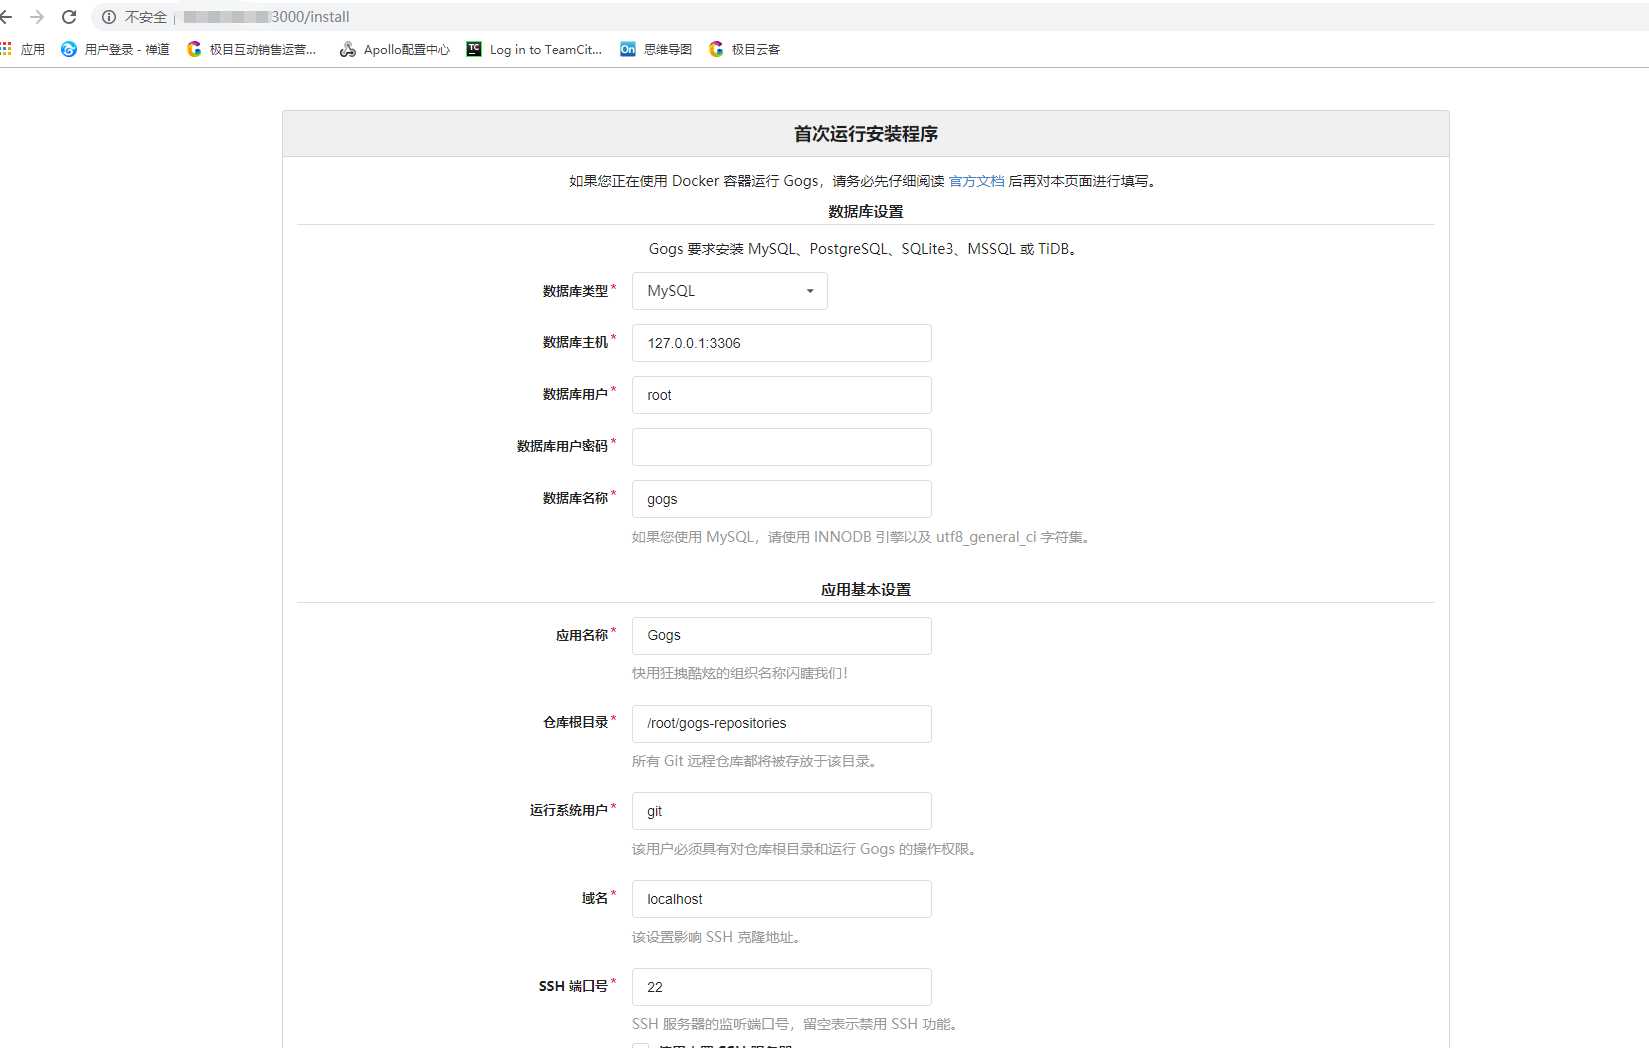Open the 极目互动销售运营 bookmark

[x=251, y=49]
